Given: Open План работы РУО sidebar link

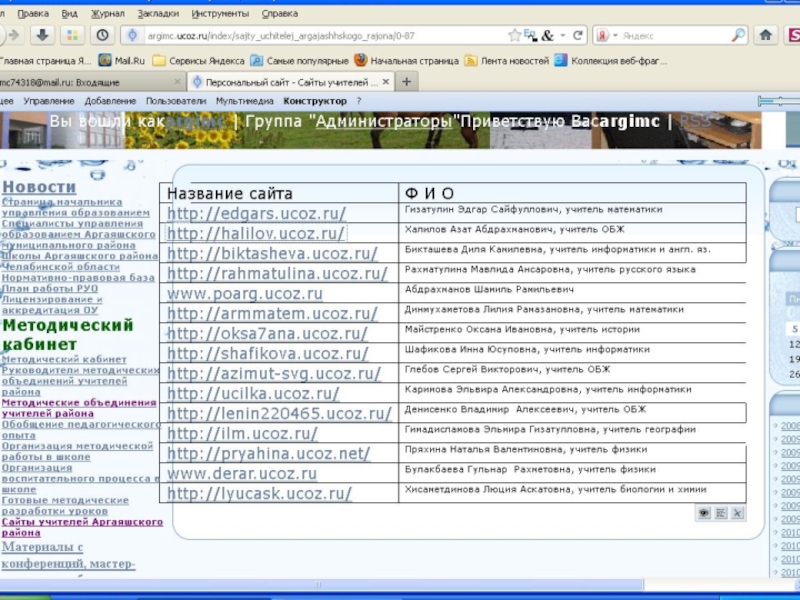Looking at the screenshot, I should point(50,288).
